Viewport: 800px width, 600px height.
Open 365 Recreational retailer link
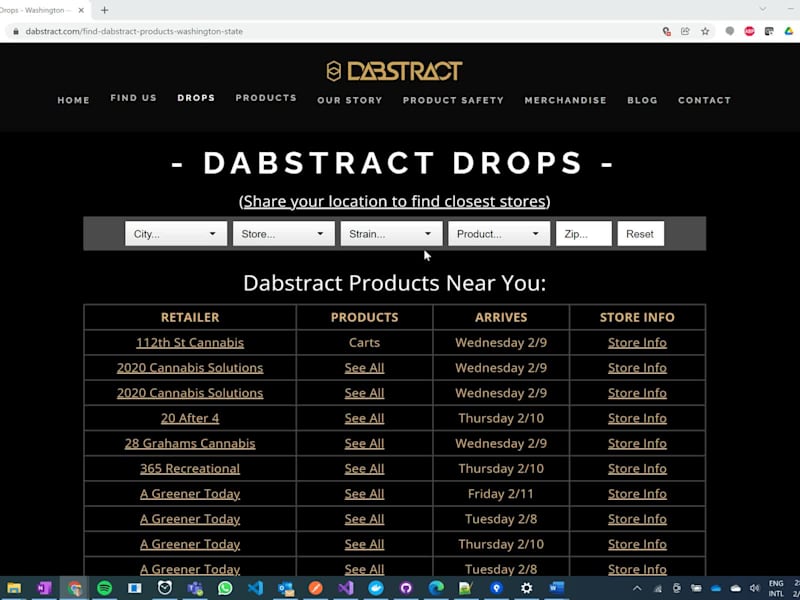coord(190,468)
